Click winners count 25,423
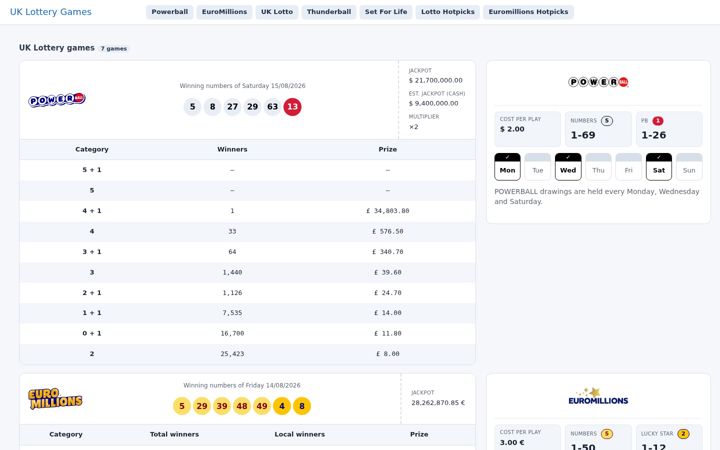This screenshot has width=720, height=450. [x=232, y=354]
